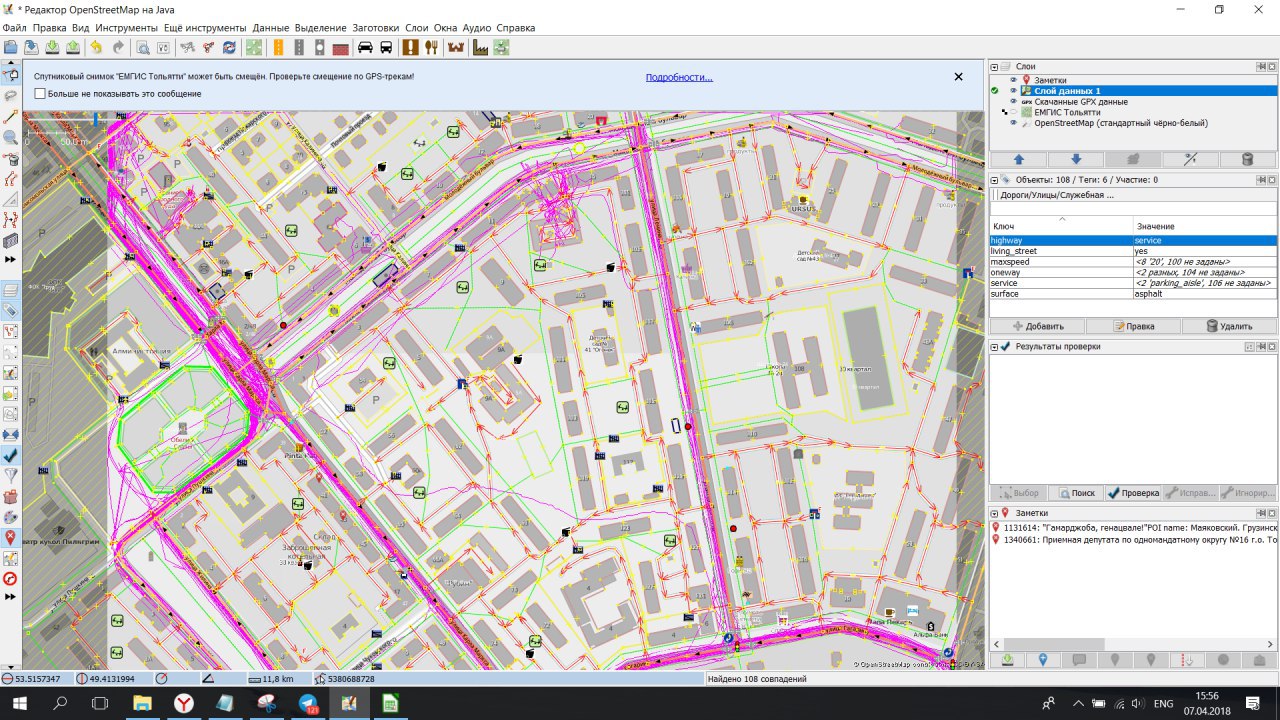
Task: Click the Добавить tag button
Action: [x=1037, y=326]
